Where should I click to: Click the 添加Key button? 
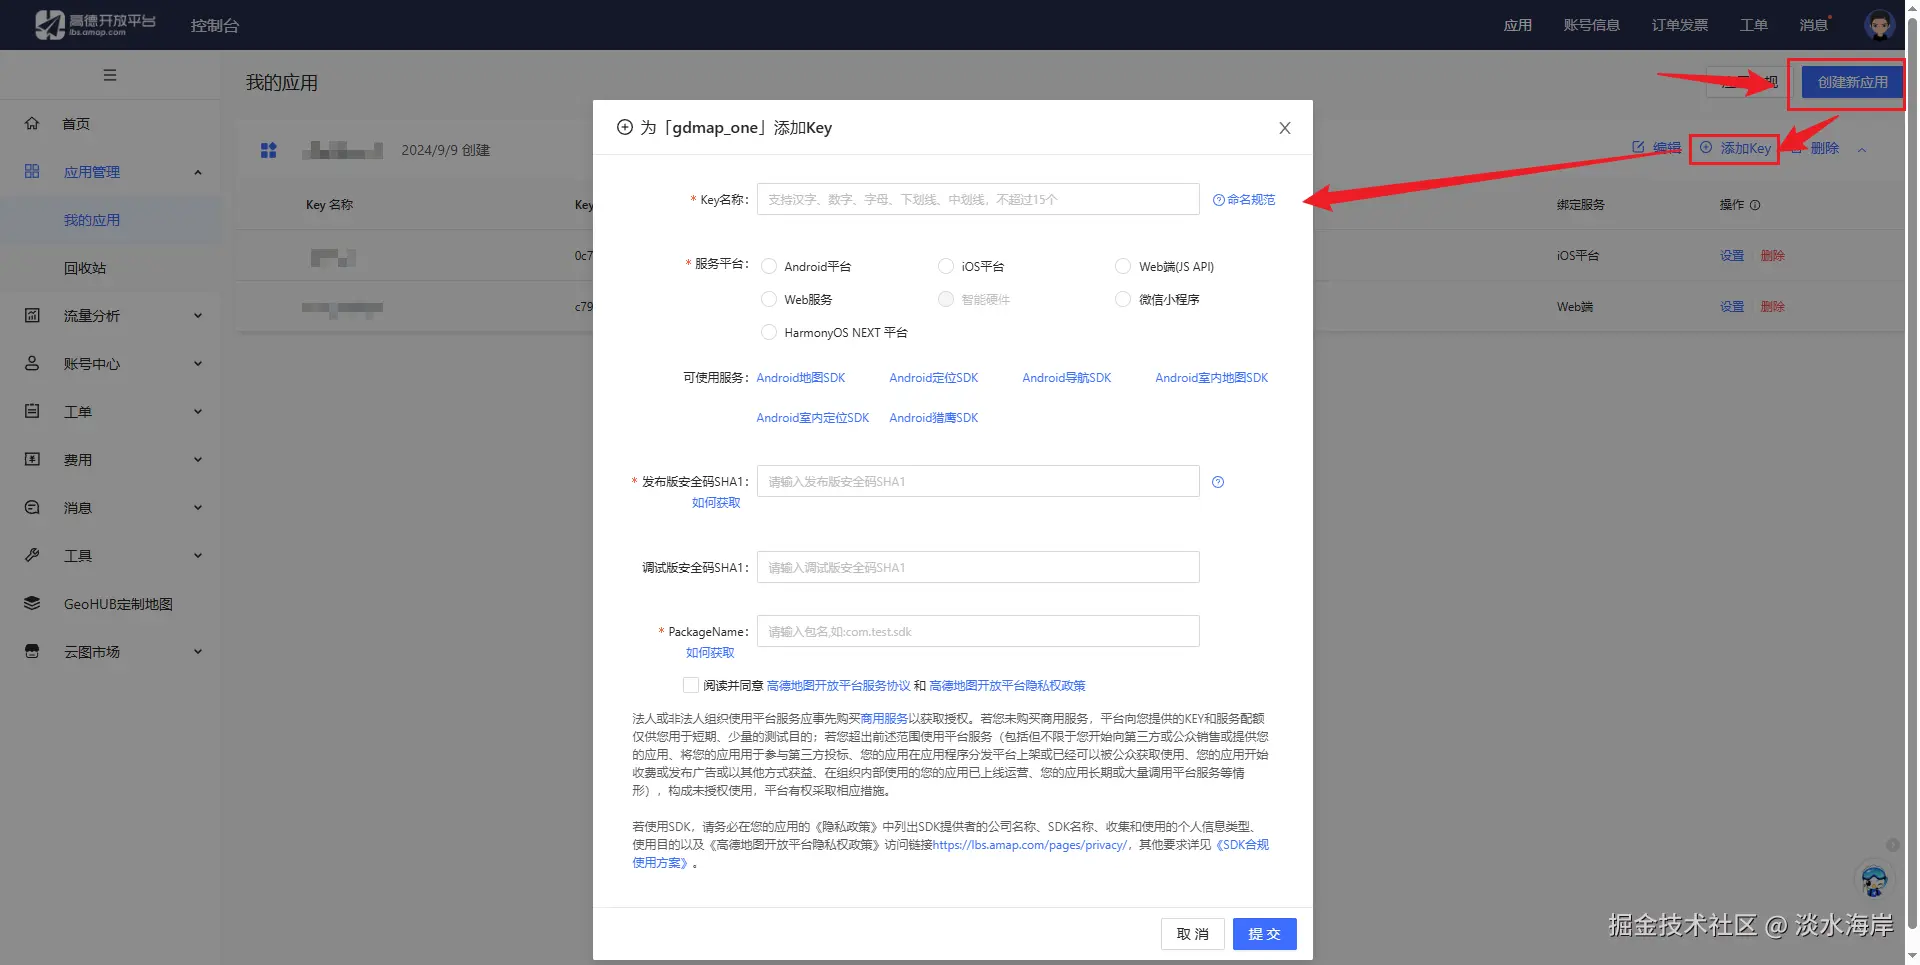pyautogui.click(x=1735, y=148)
